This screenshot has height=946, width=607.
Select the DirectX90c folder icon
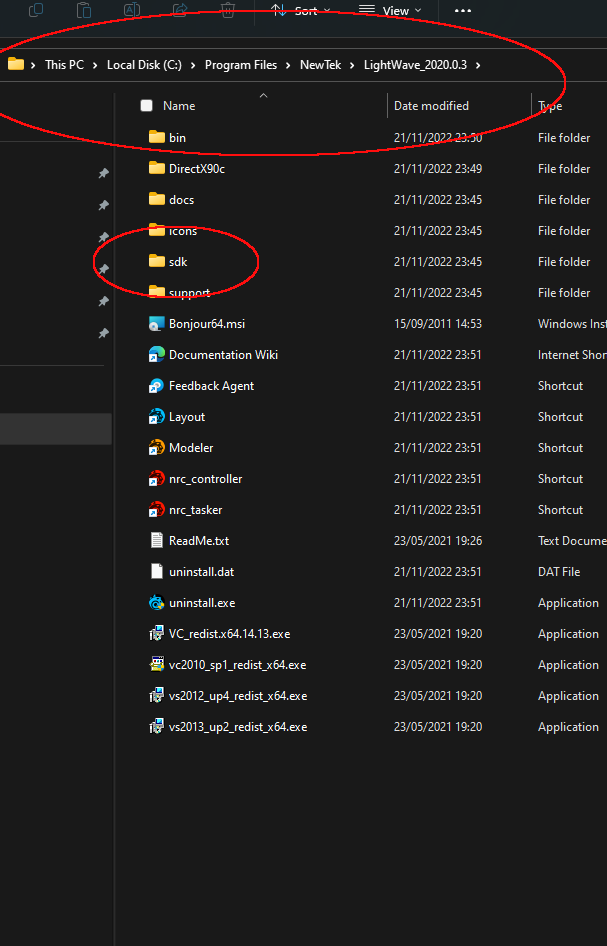click(x=157, y=168)
